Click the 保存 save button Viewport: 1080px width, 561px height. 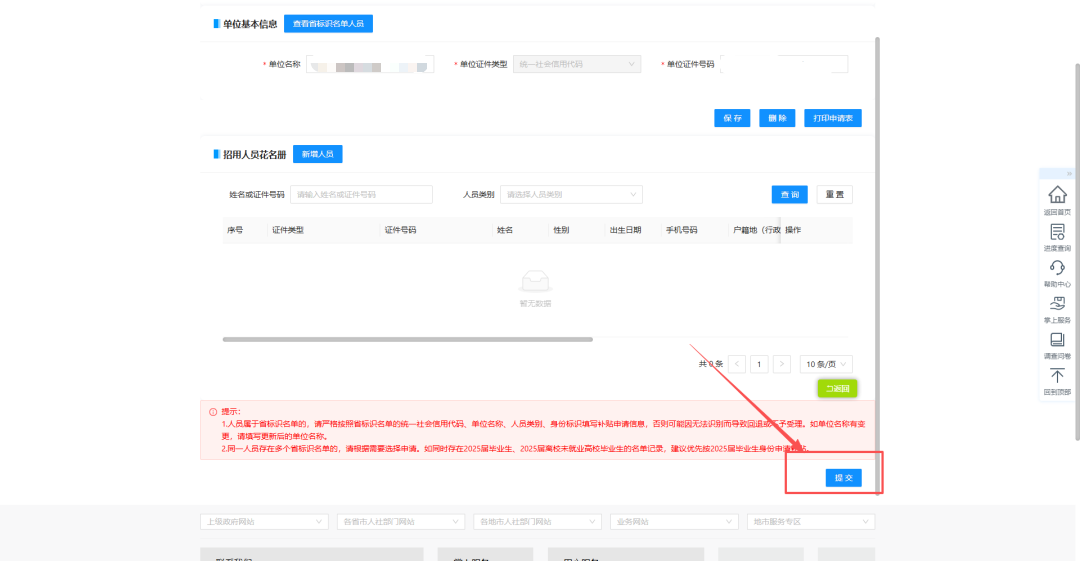coord(732,118)
